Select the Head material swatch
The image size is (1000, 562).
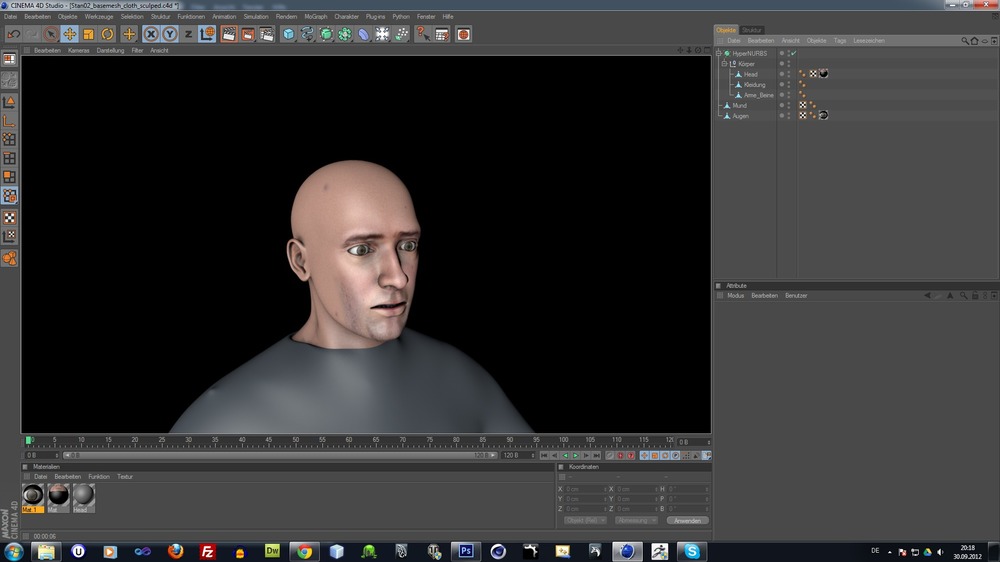[83, 496]
